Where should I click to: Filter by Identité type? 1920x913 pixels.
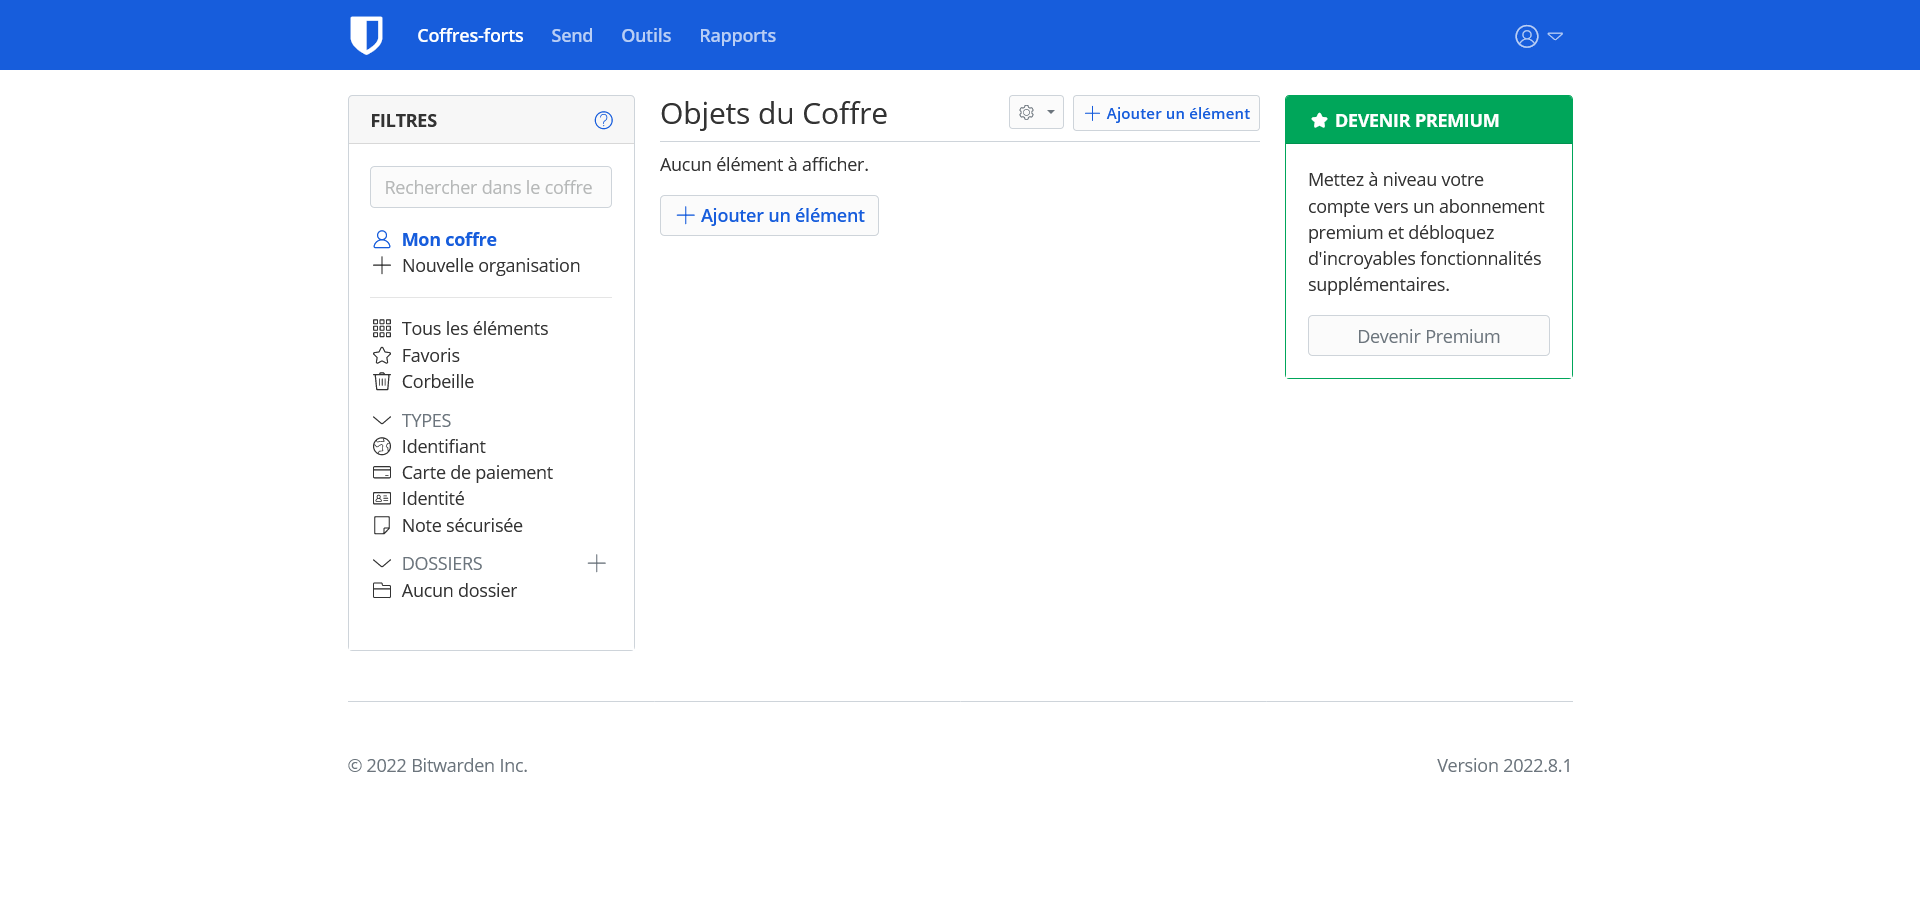click(432, 498)
